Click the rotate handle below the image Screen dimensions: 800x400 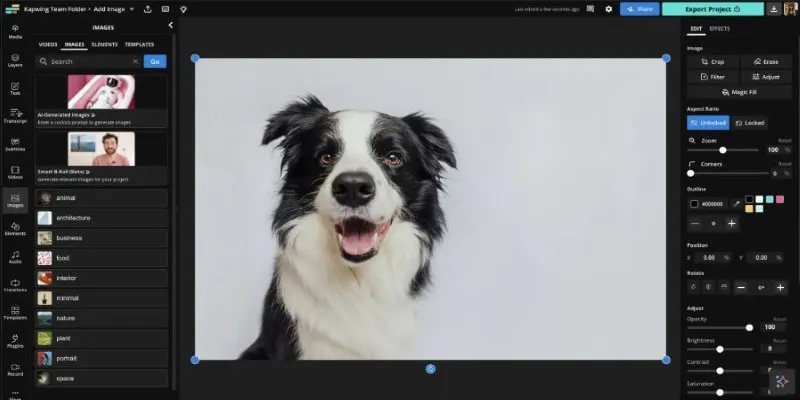(431, 369)
